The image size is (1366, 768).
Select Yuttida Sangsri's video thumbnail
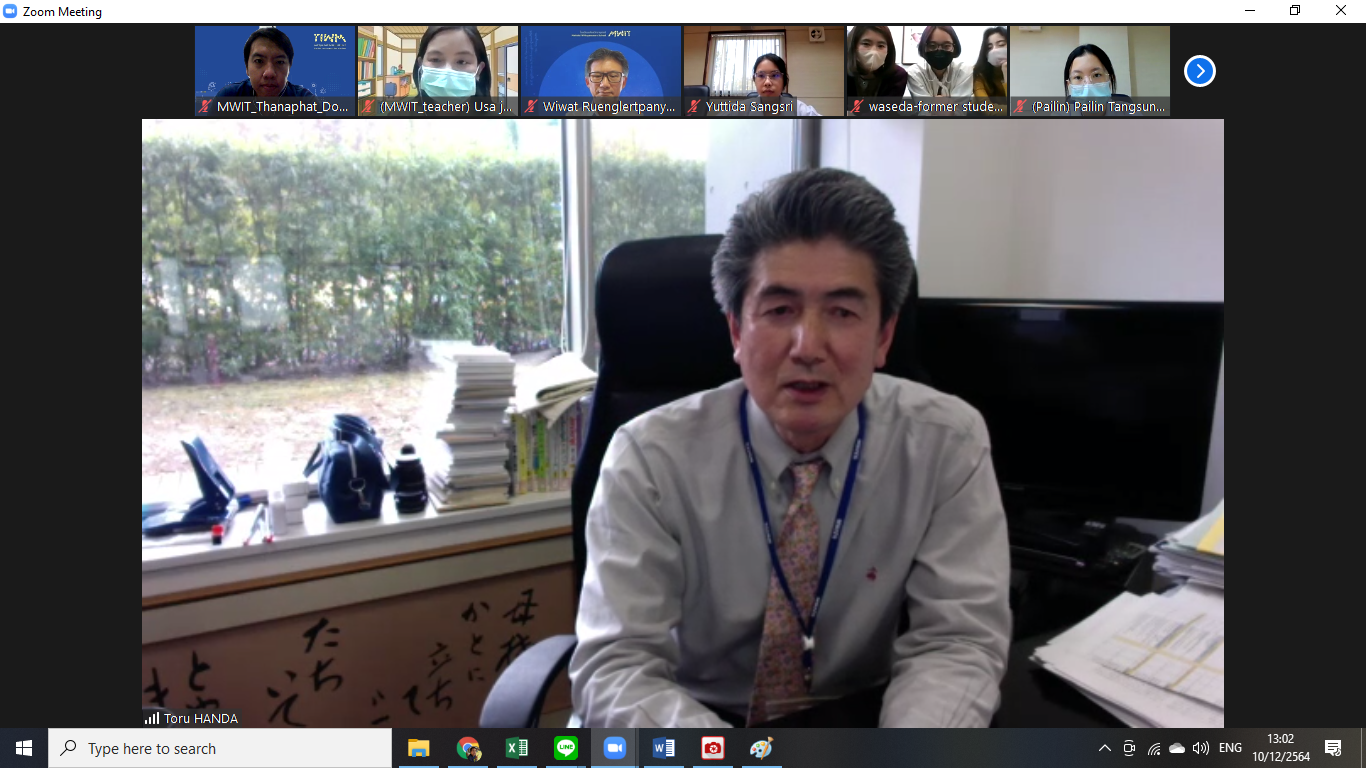(x=764, y=70)
